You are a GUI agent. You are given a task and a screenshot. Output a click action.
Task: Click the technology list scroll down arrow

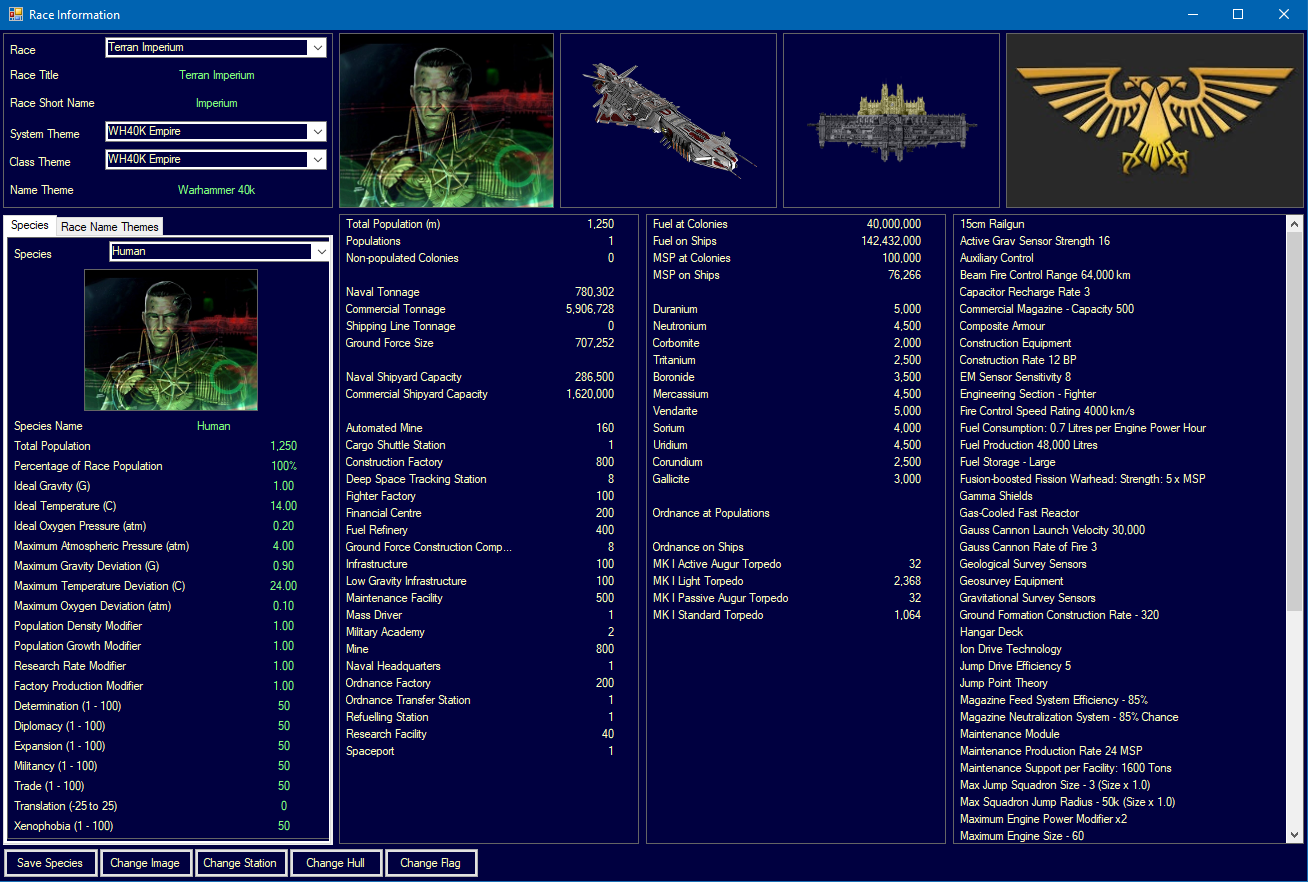1295,834
